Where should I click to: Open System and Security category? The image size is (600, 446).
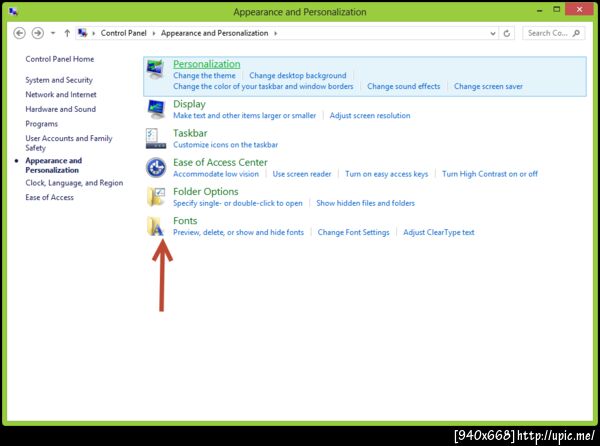[x=59, y=80]
